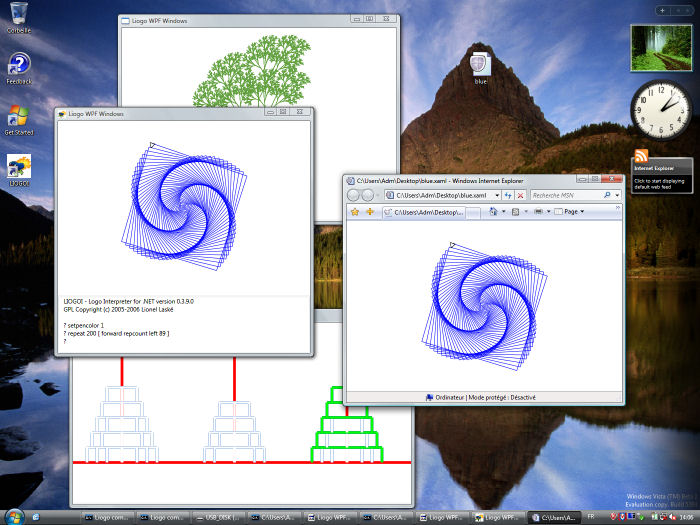Open the Liogo desktop shortcut icon
Image resolution: width=700 pixels, height=525 pixels.
click(x=19, y=167)
